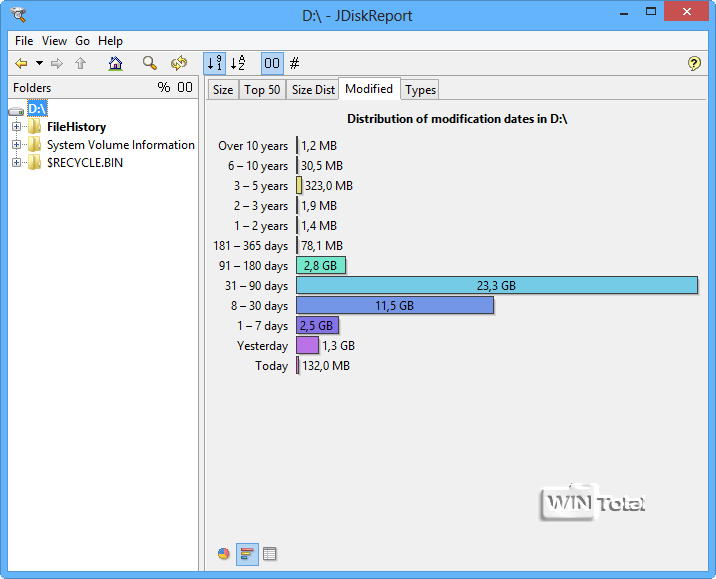Toggle sort by size order
Viewport: 716px width, 579px height.
[x=214, y=64]
